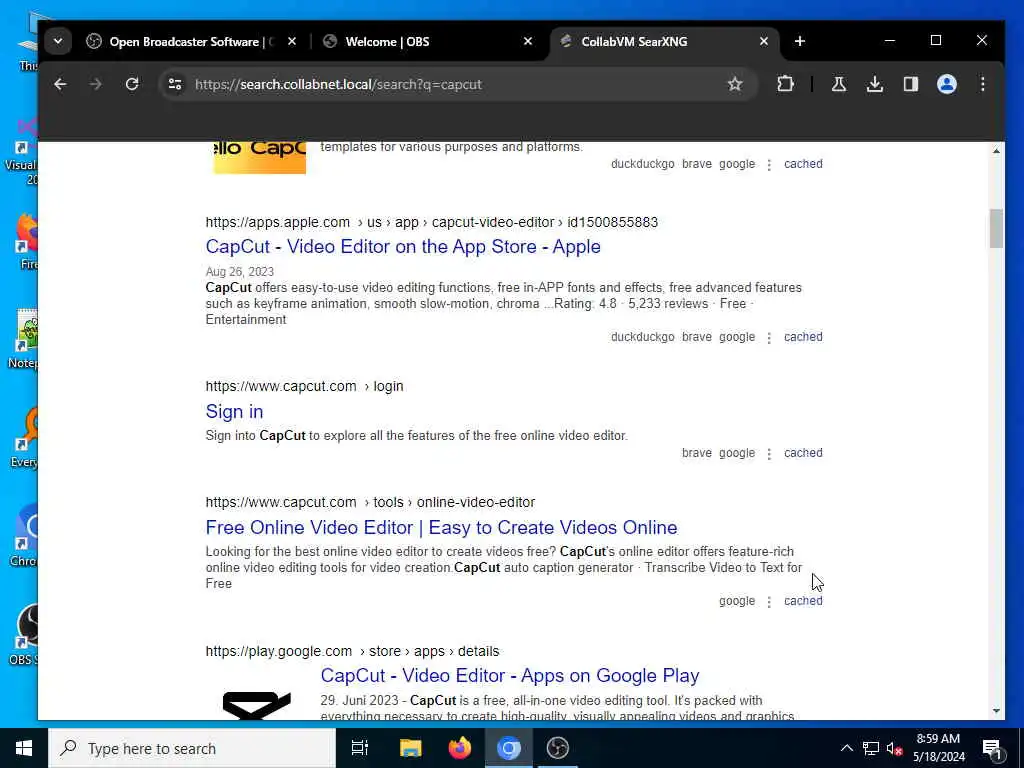The height and width of the screenshot is (768, 1024).
Task: Open cached link for top CapCut result
Action: coord(803,164)
